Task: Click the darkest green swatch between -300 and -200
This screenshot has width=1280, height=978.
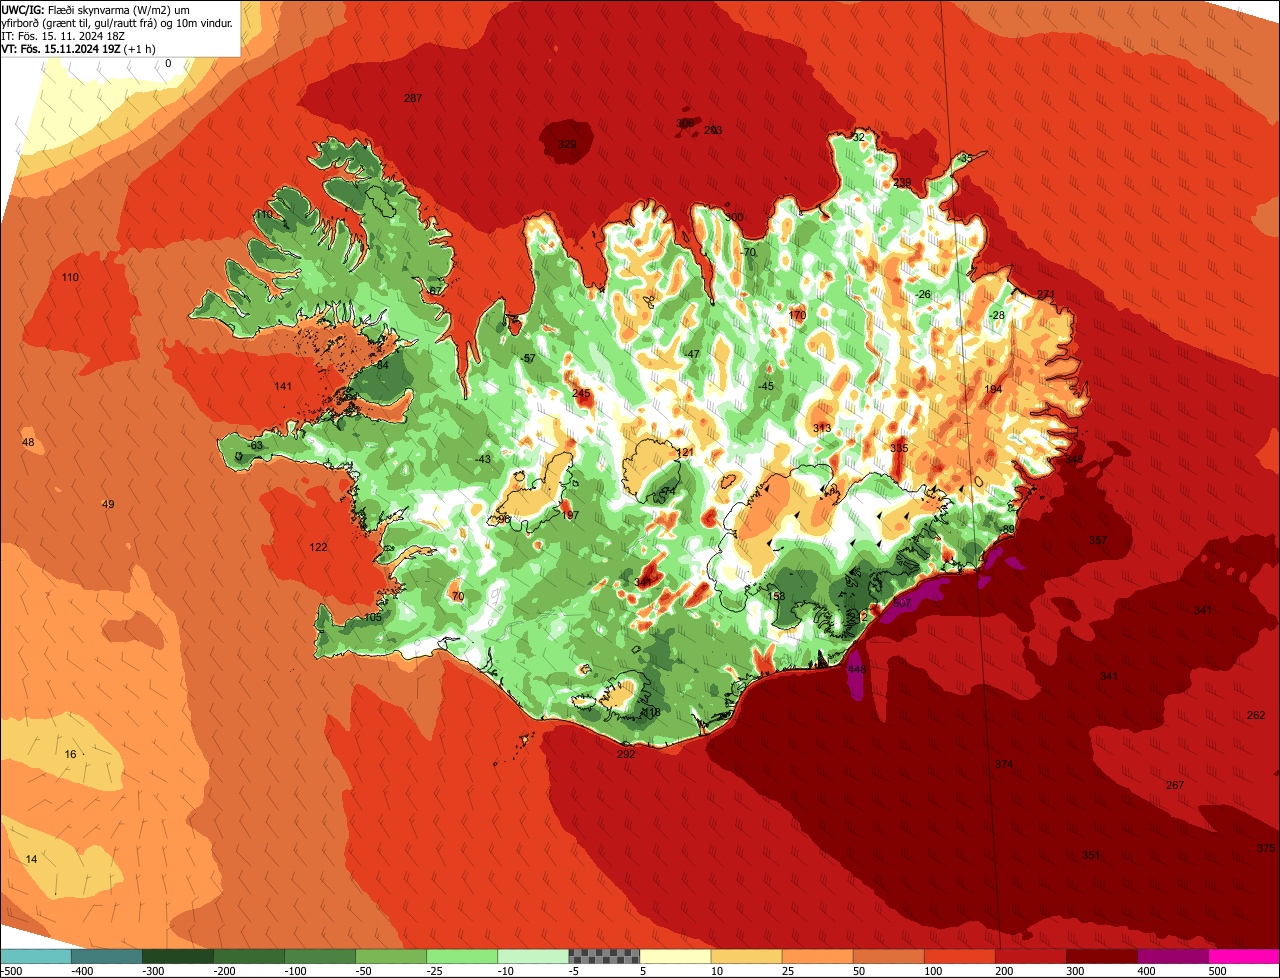Action: click(178, 956)
